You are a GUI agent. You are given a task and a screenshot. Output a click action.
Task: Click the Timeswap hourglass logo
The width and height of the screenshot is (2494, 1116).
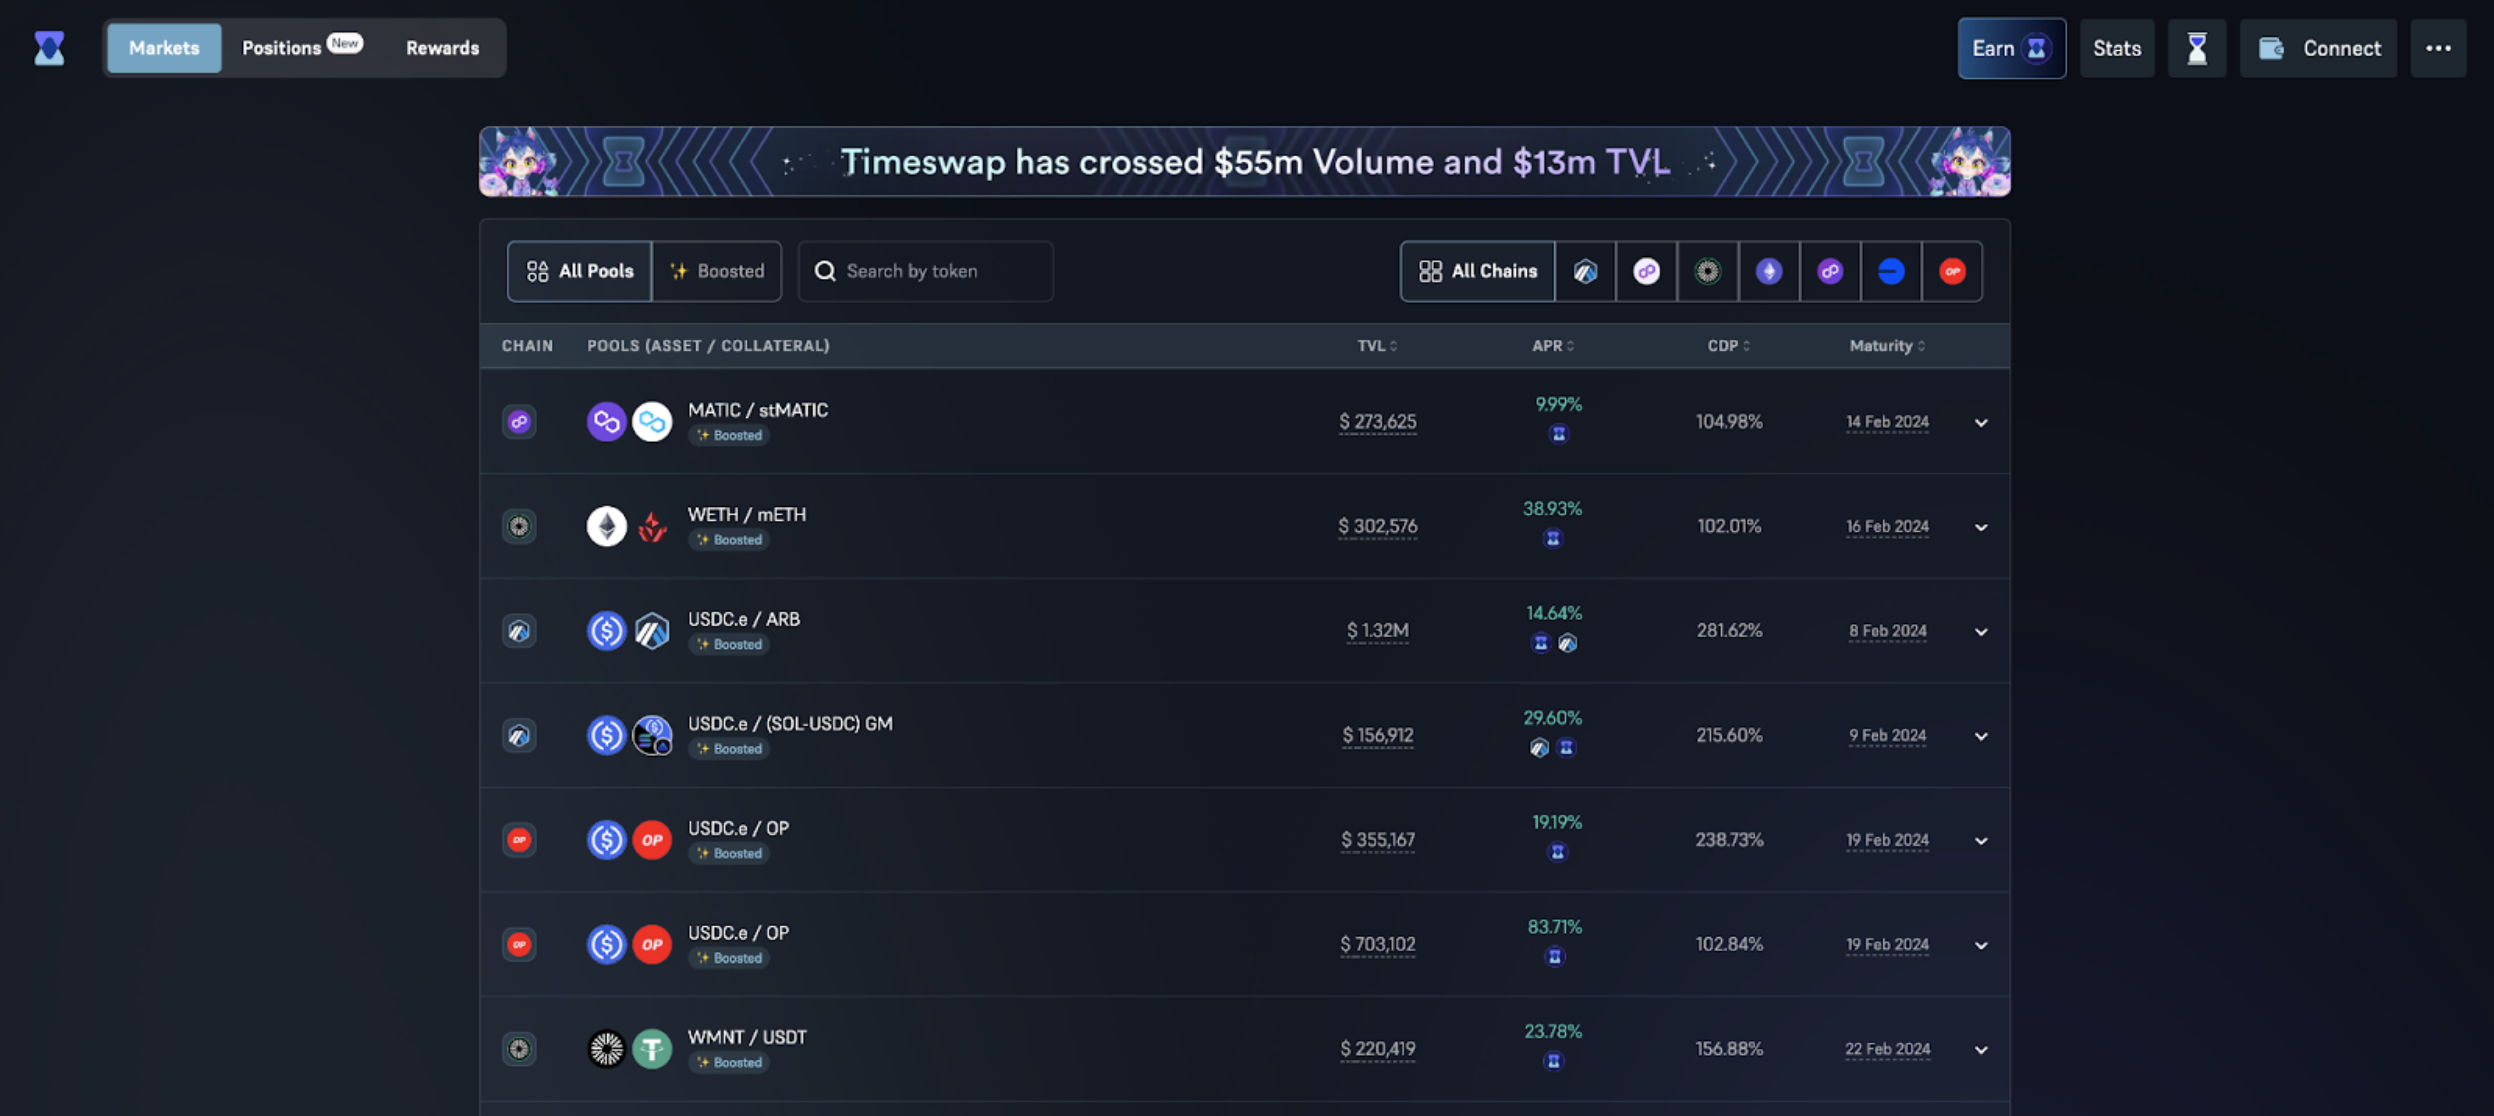click(x=49, y=48)
